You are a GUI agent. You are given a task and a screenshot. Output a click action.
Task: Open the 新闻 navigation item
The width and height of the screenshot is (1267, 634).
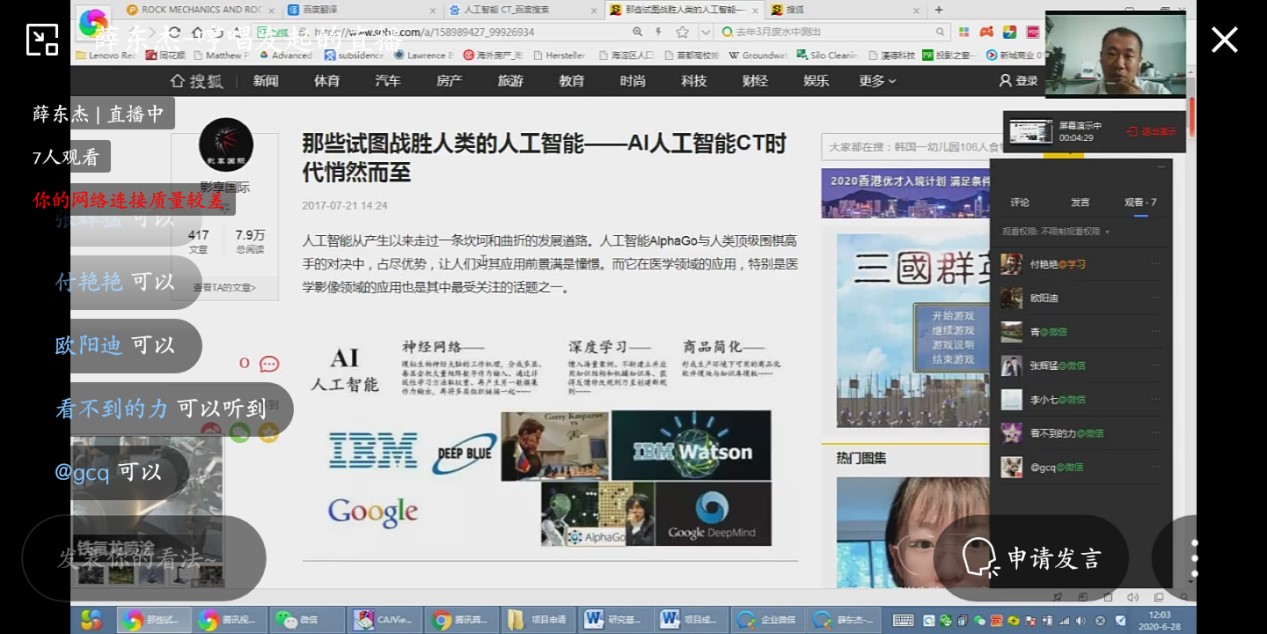click(266, 81)
